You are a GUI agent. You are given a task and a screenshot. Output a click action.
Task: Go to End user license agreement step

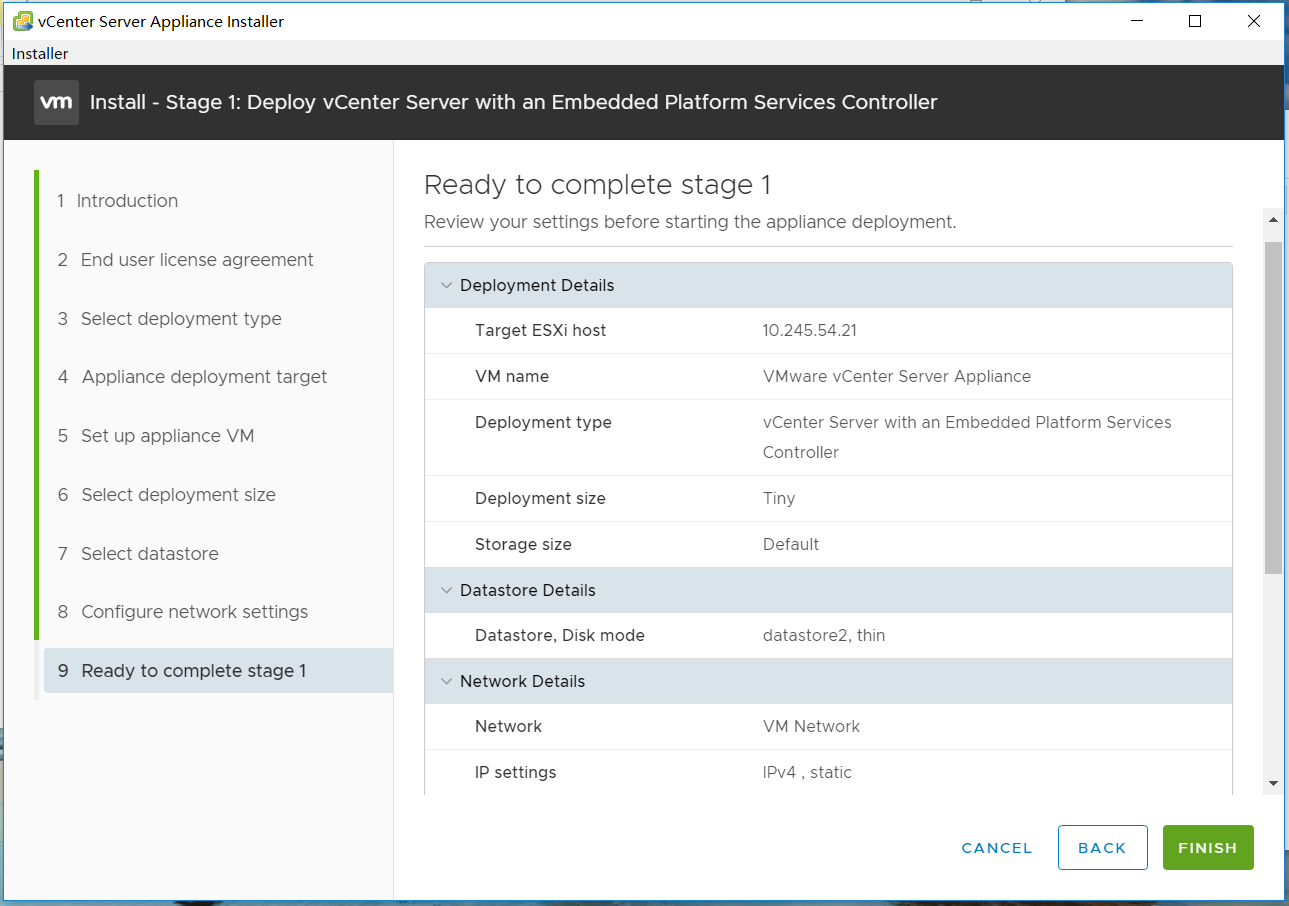185,260
